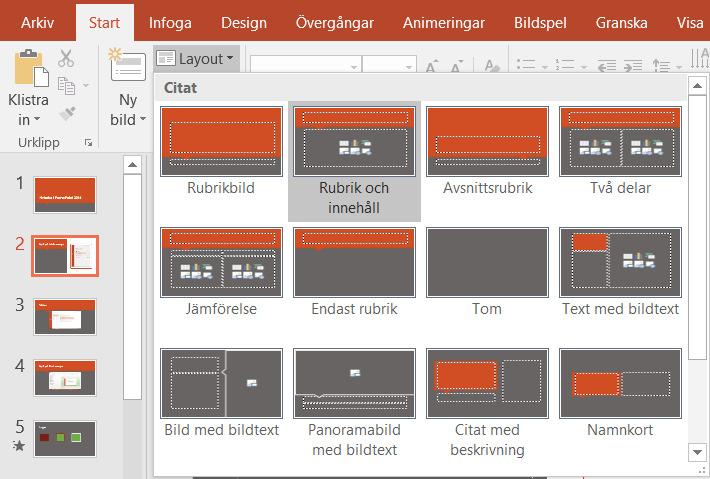This screenshot has height=479, width=710.
Task: Click the slide panel scroll up arrow
Action: point(132,165)
